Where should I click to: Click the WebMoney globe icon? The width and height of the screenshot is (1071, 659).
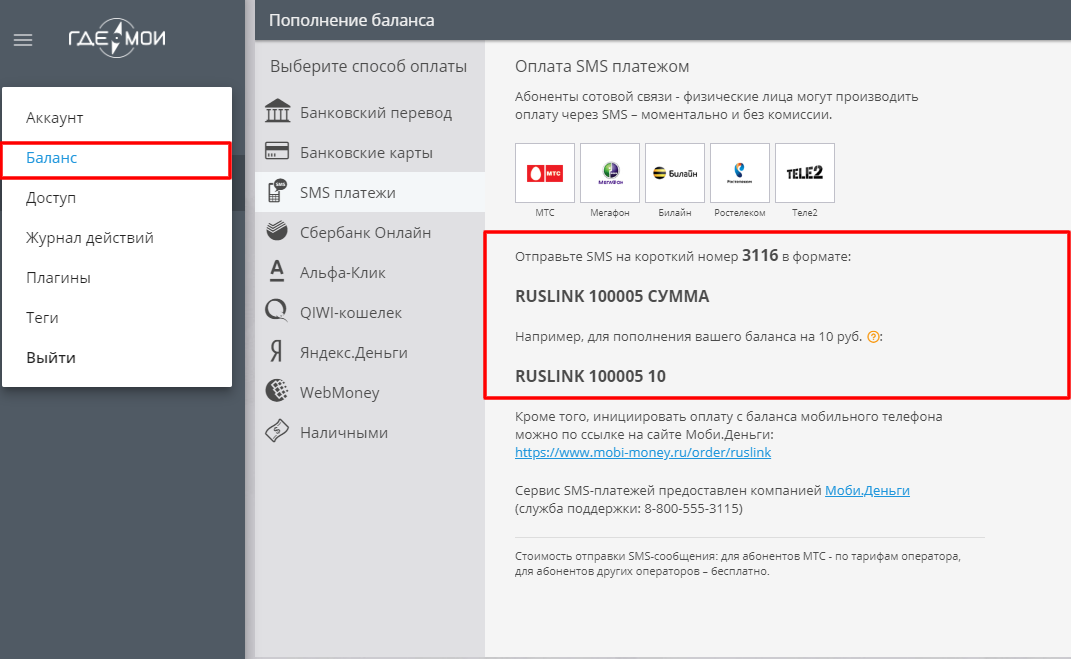tap(277, 391)
